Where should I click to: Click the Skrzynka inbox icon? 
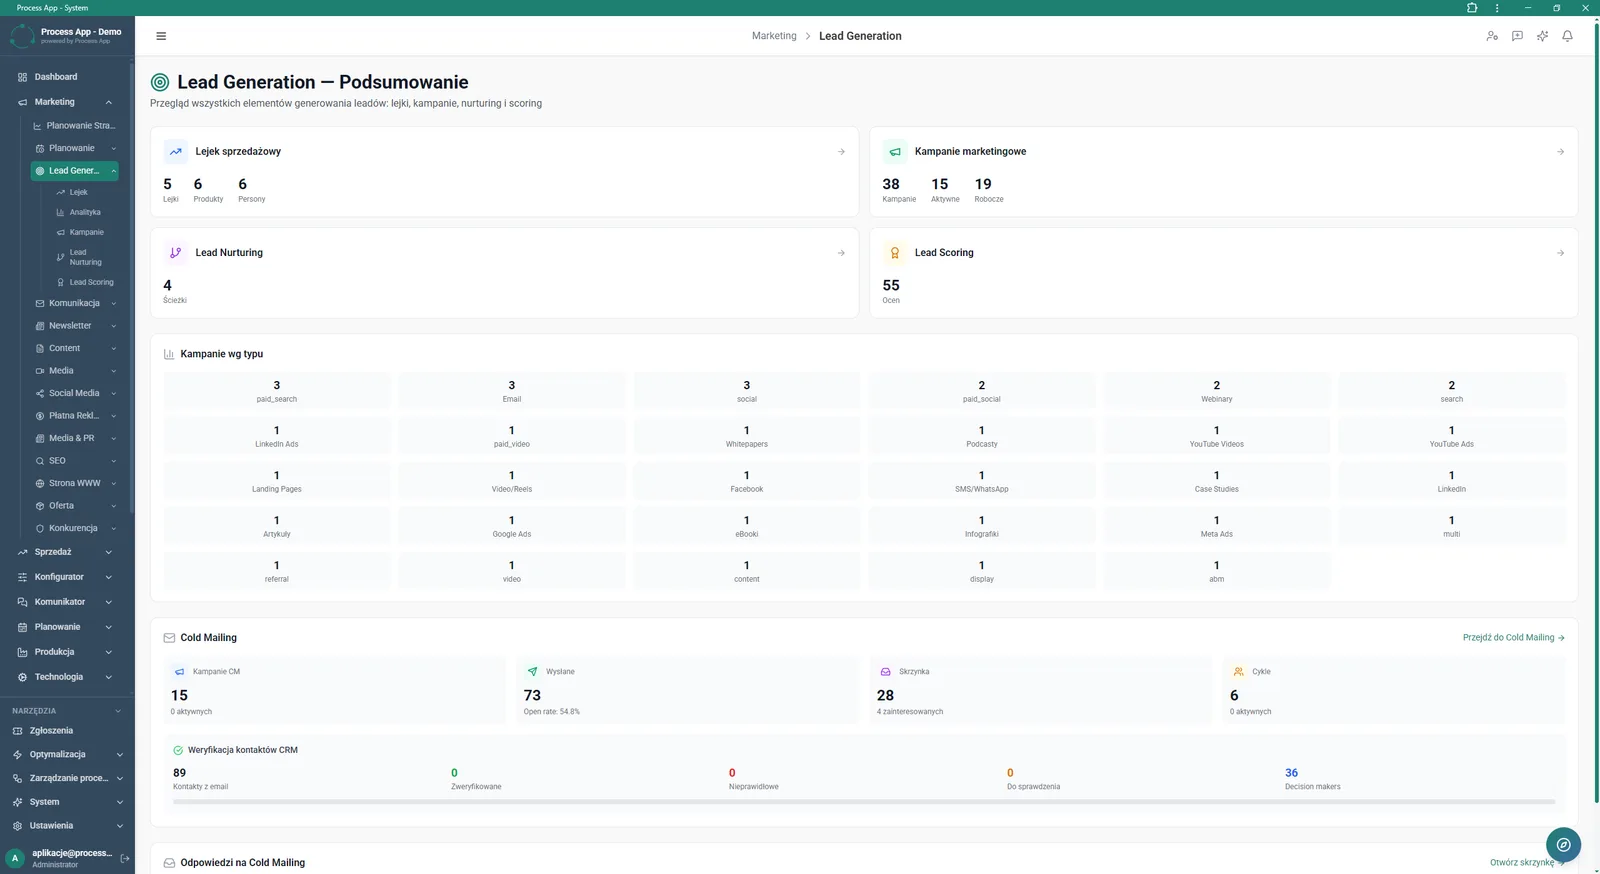pyautogui.click(x=885, y=672)
